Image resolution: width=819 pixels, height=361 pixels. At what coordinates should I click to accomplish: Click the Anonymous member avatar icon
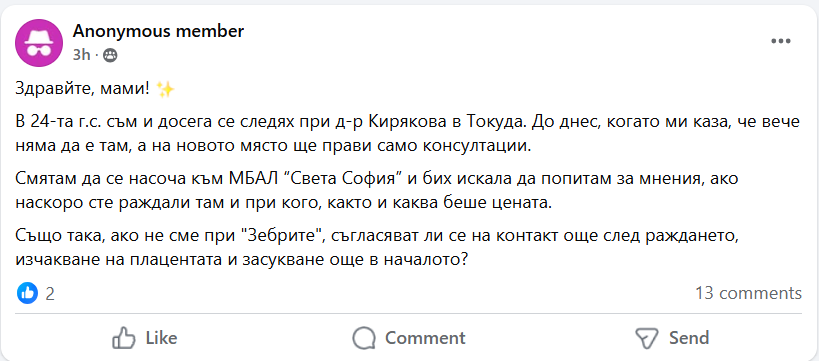pos(39,43)
